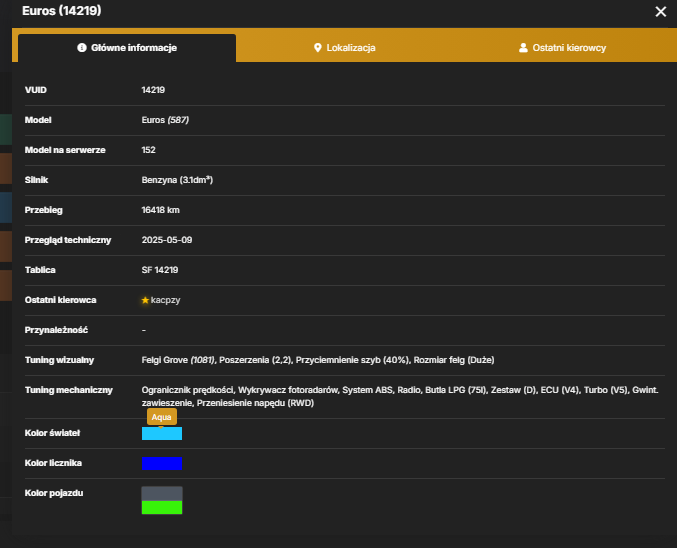This screenshot has height=548, width=677.
Task: Close the Euros vehicle details dialog
Action: (x=661, y=12)
